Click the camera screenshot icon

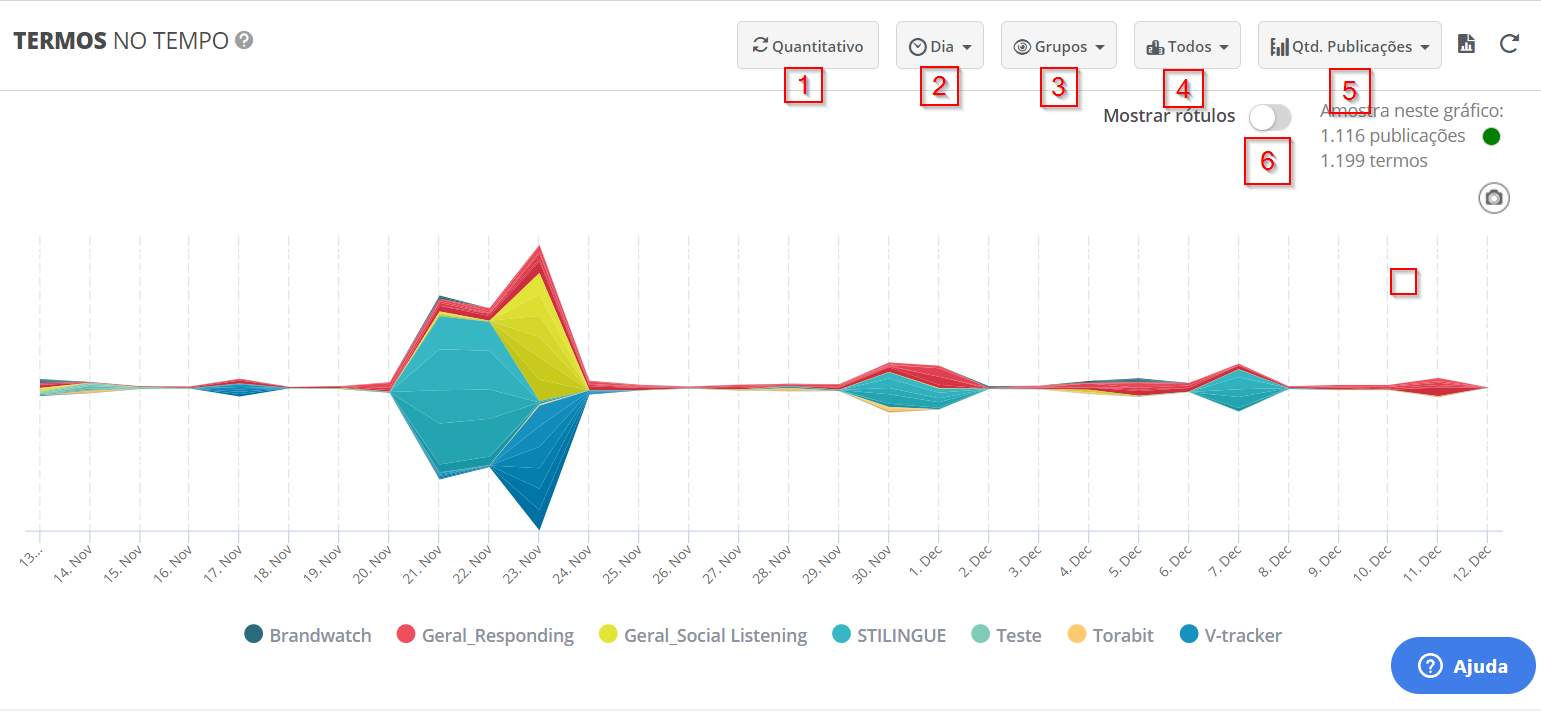tap(1493, 198)
